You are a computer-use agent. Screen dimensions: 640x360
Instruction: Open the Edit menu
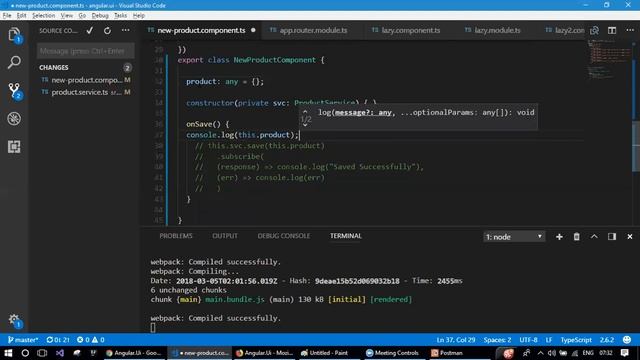pos(21,16)
